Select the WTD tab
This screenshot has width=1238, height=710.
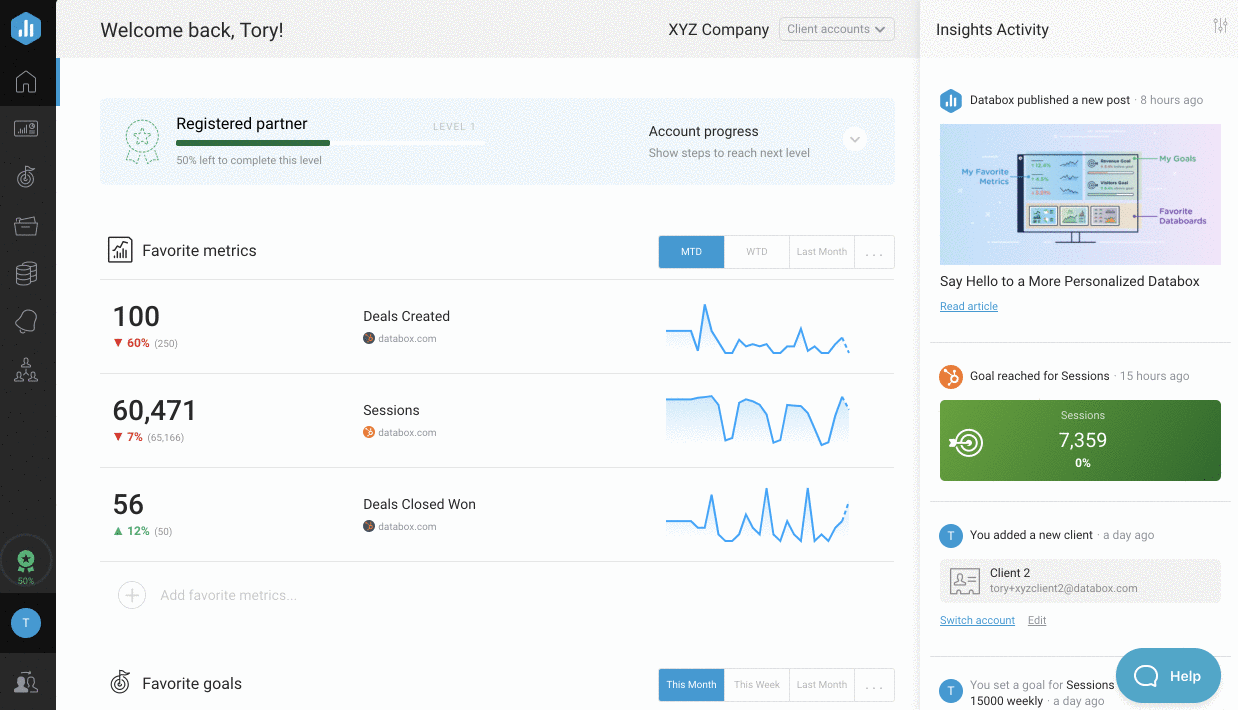pyautogui.click(x=756, y=252)
